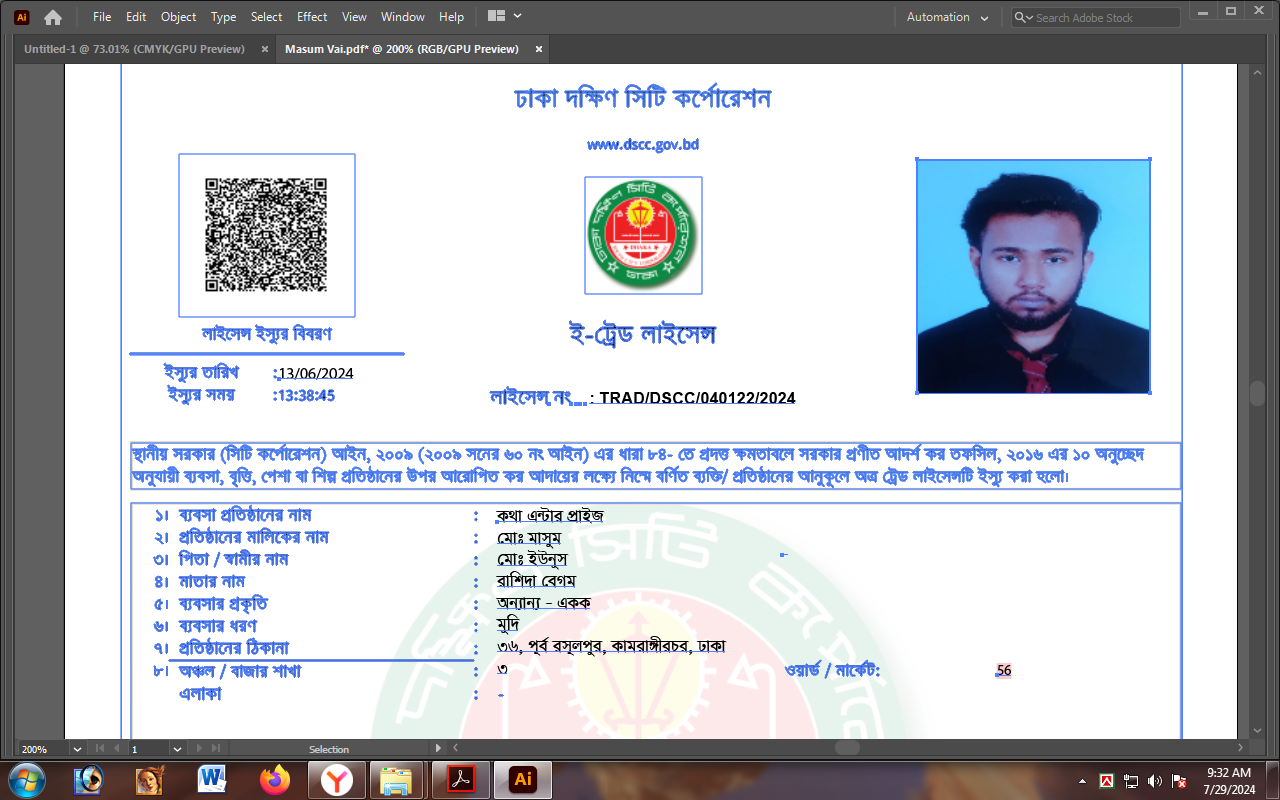The image size is (1280, 800).
Task: Click the Search Adobe Stock field
Action: point(1096,17)
